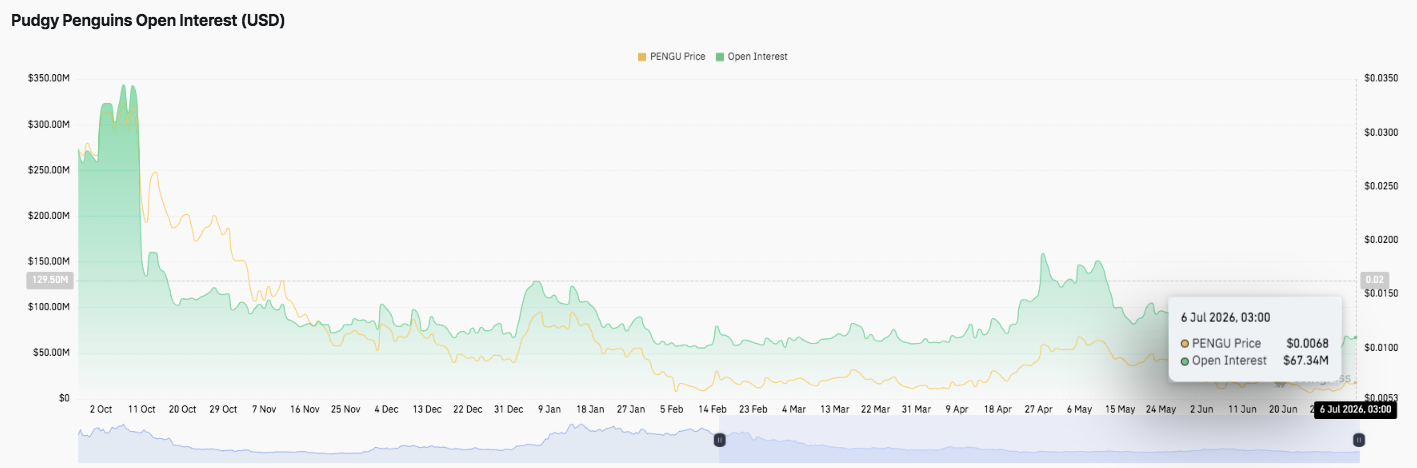The width and height of the screenshot is (1417, 468).
Task: Click the $0.0053 right axis label
Action: (1379, 398)
